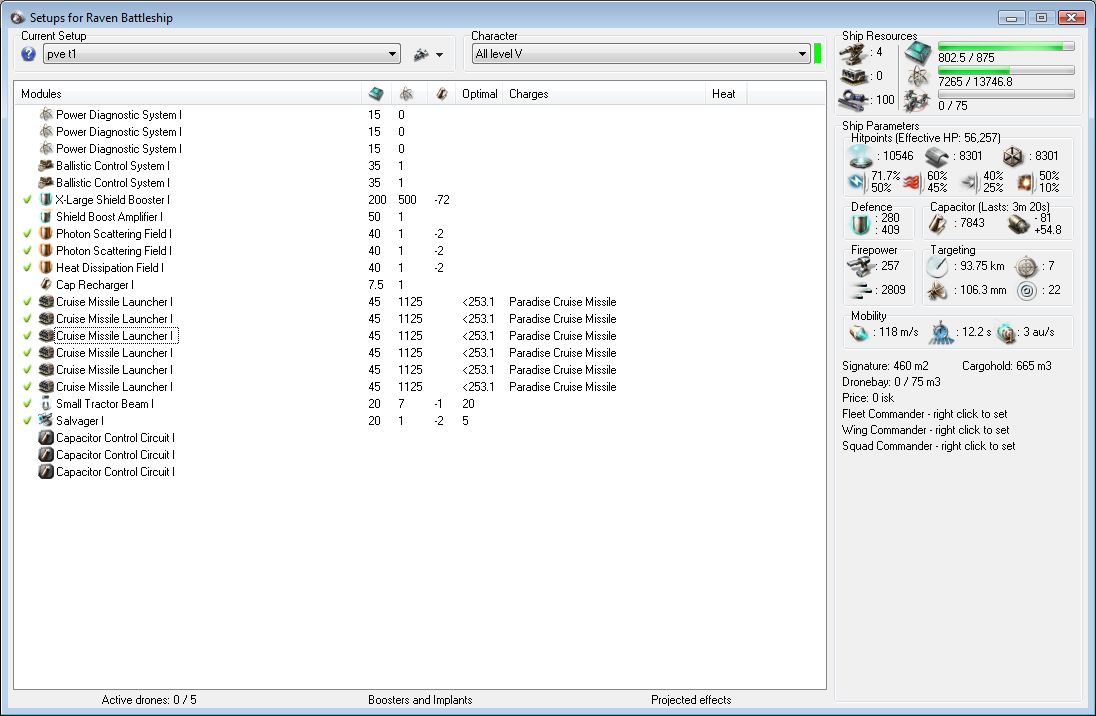Click the X-Large Shield Booster I icon
This screenshot has width=1096, height=716.
pyautogui.click(x=45, y=200)
